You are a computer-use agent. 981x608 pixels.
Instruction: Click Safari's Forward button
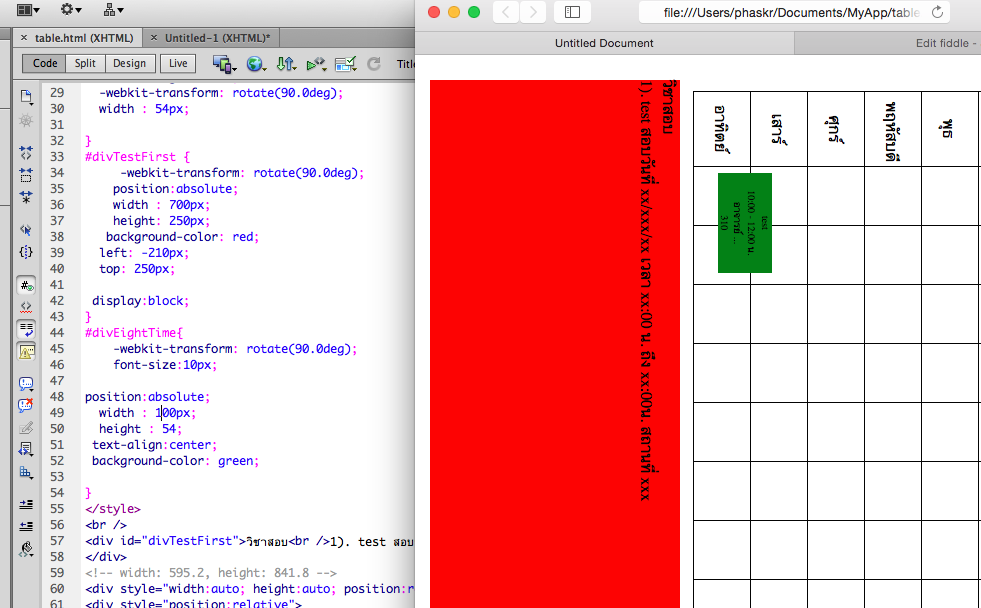click(533, 12)
